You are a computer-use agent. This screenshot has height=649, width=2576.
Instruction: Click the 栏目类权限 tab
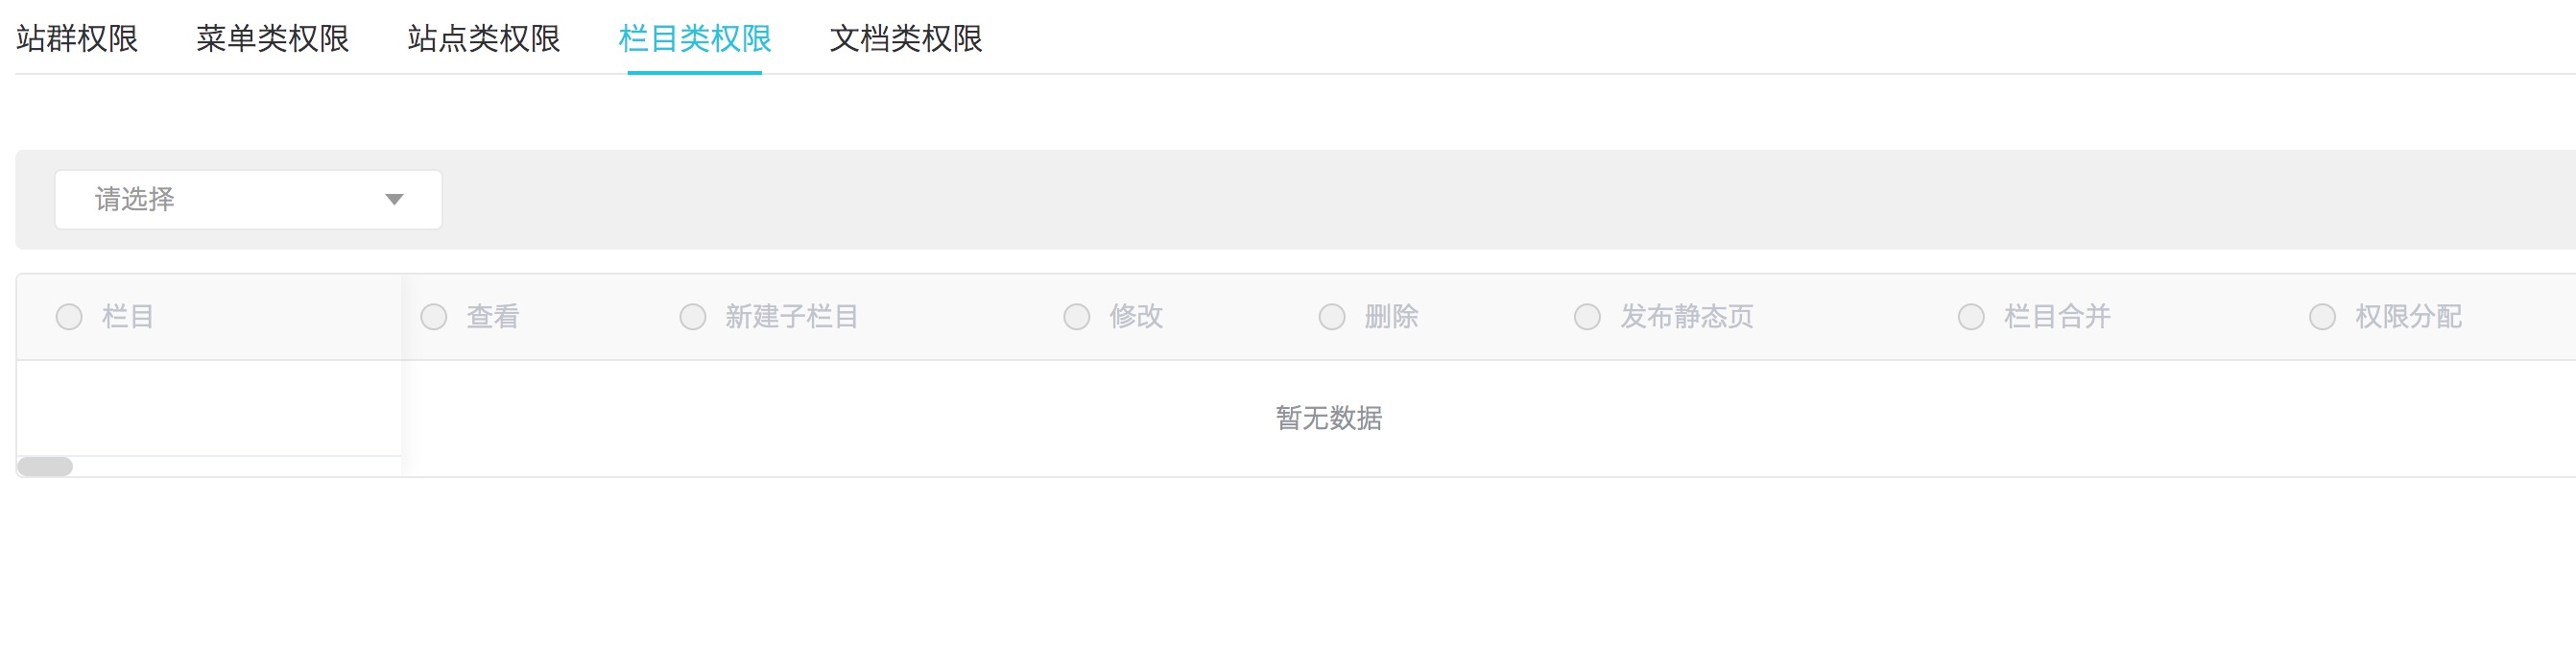(695, 39)
